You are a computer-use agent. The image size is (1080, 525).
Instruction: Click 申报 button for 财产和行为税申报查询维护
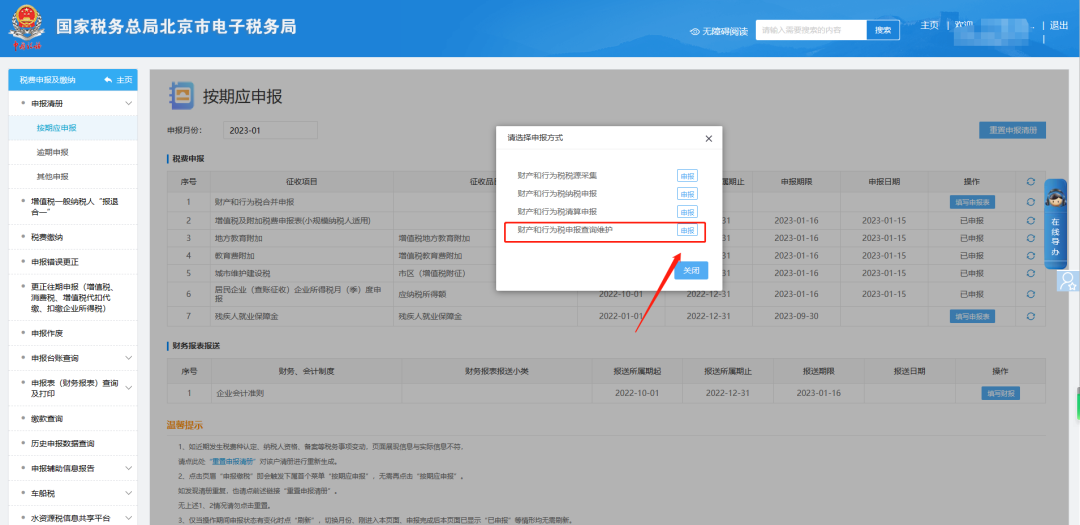[x=687, y=230]
